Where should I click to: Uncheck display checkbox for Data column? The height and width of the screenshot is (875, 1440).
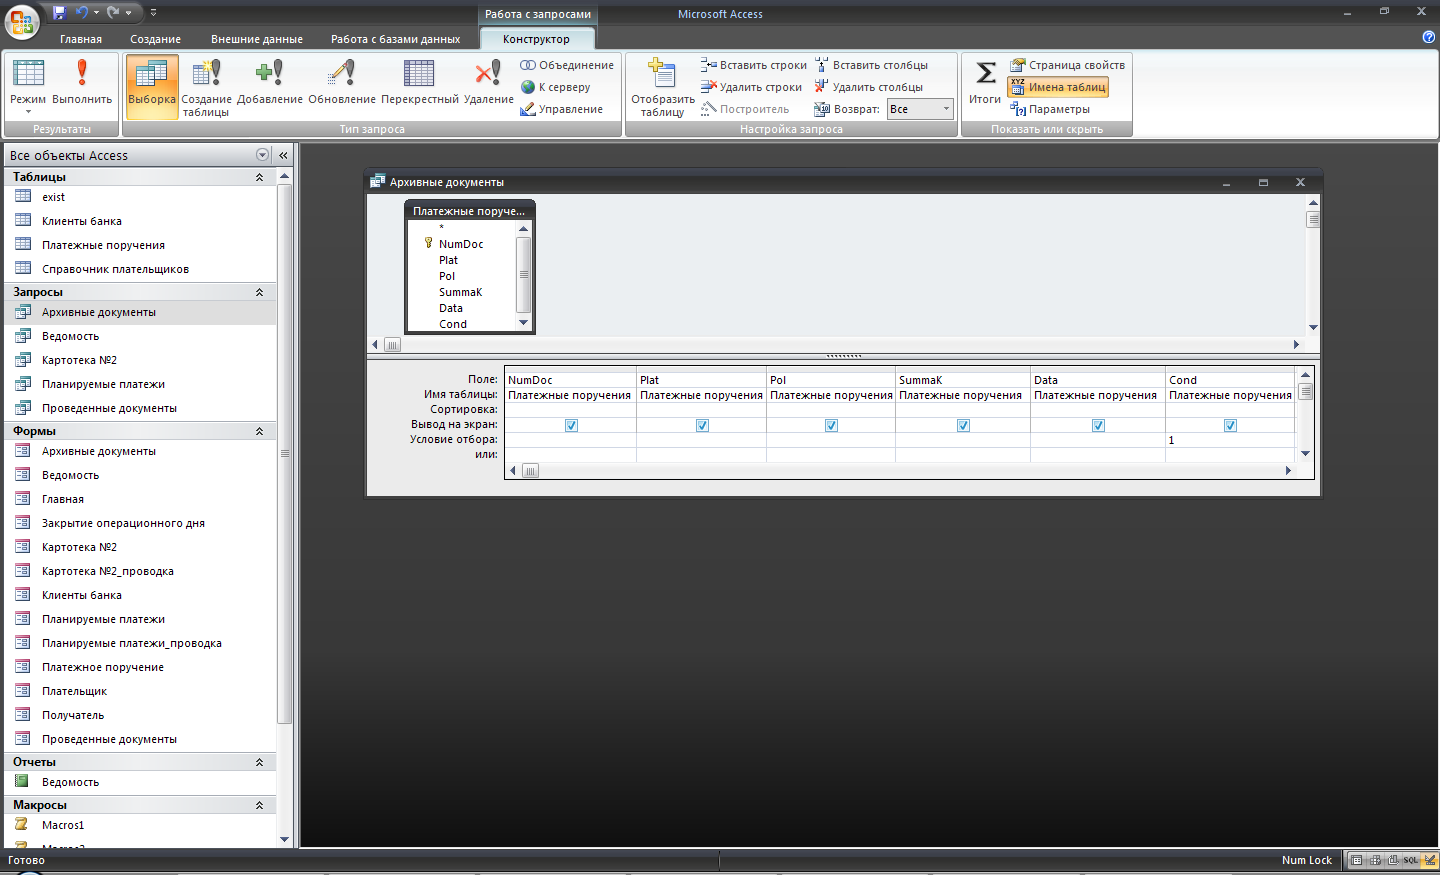(1098, 425)
